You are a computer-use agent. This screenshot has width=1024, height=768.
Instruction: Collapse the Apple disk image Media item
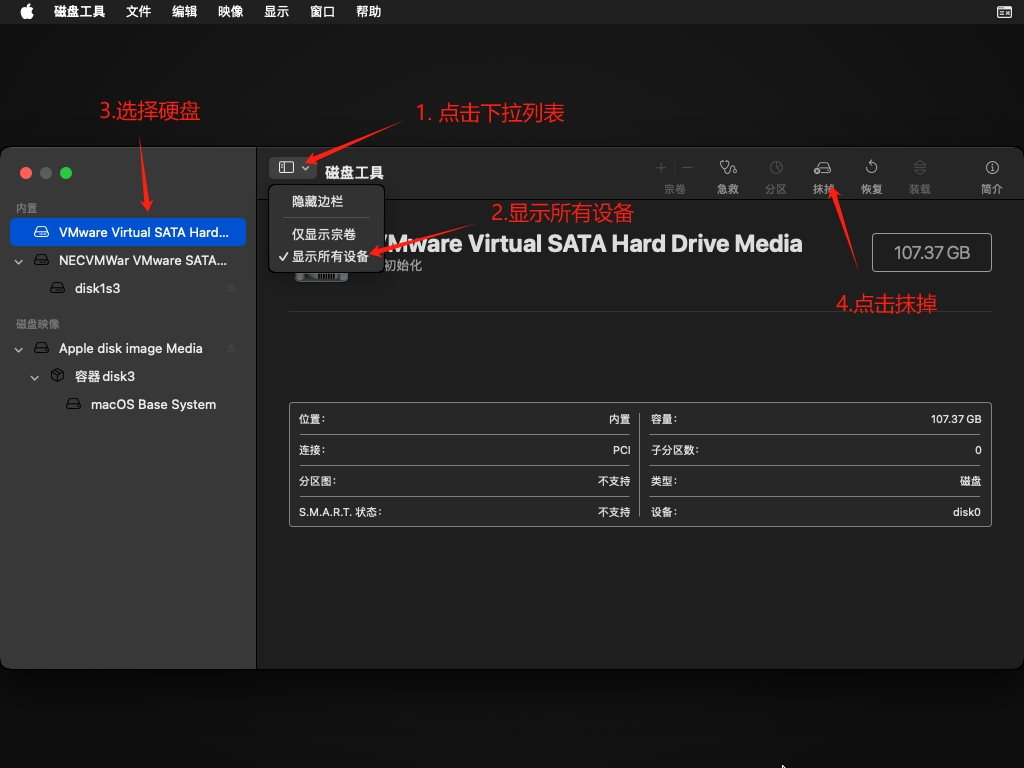19,349
